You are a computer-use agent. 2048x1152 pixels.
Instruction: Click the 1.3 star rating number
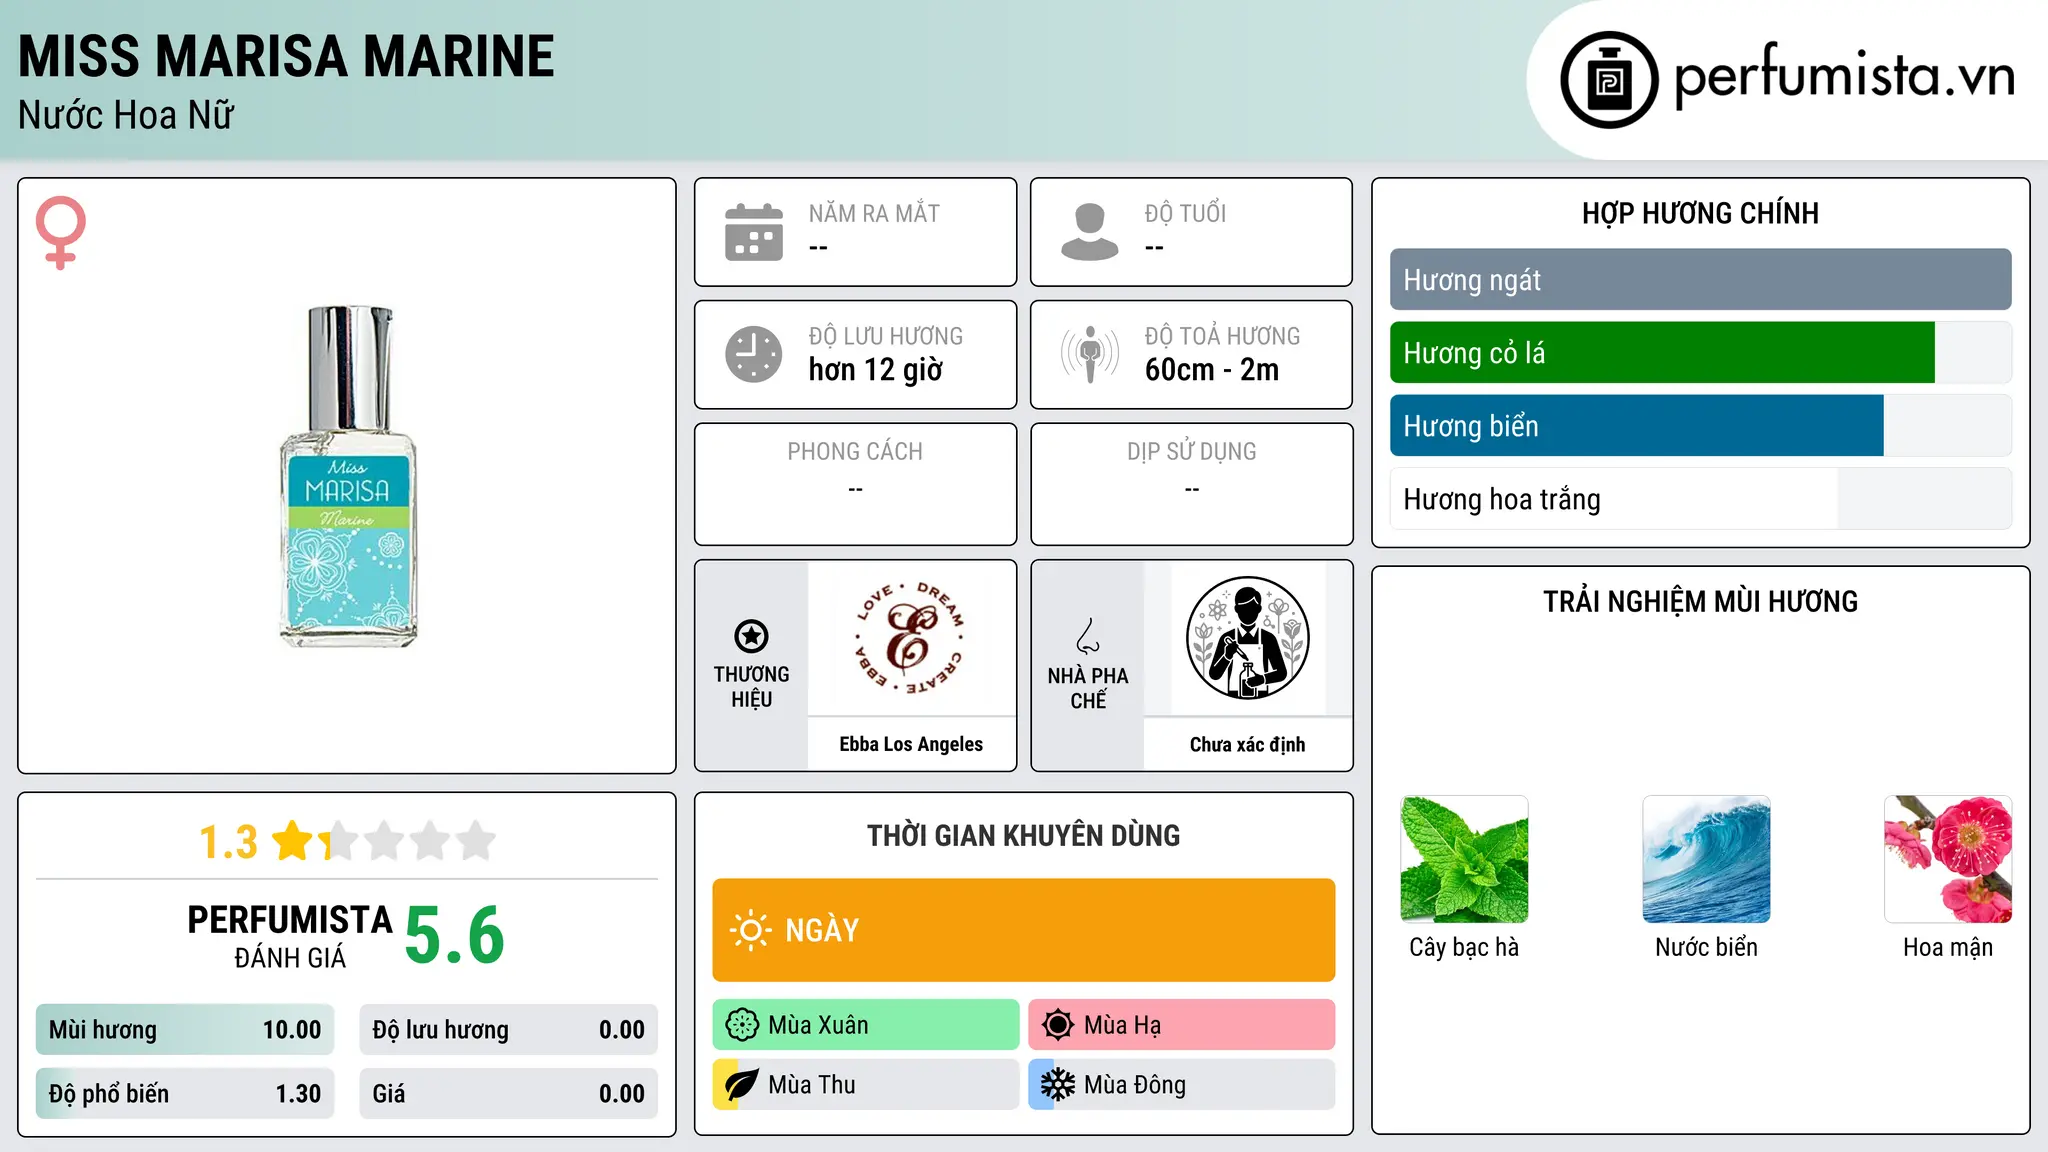[229, 842]
